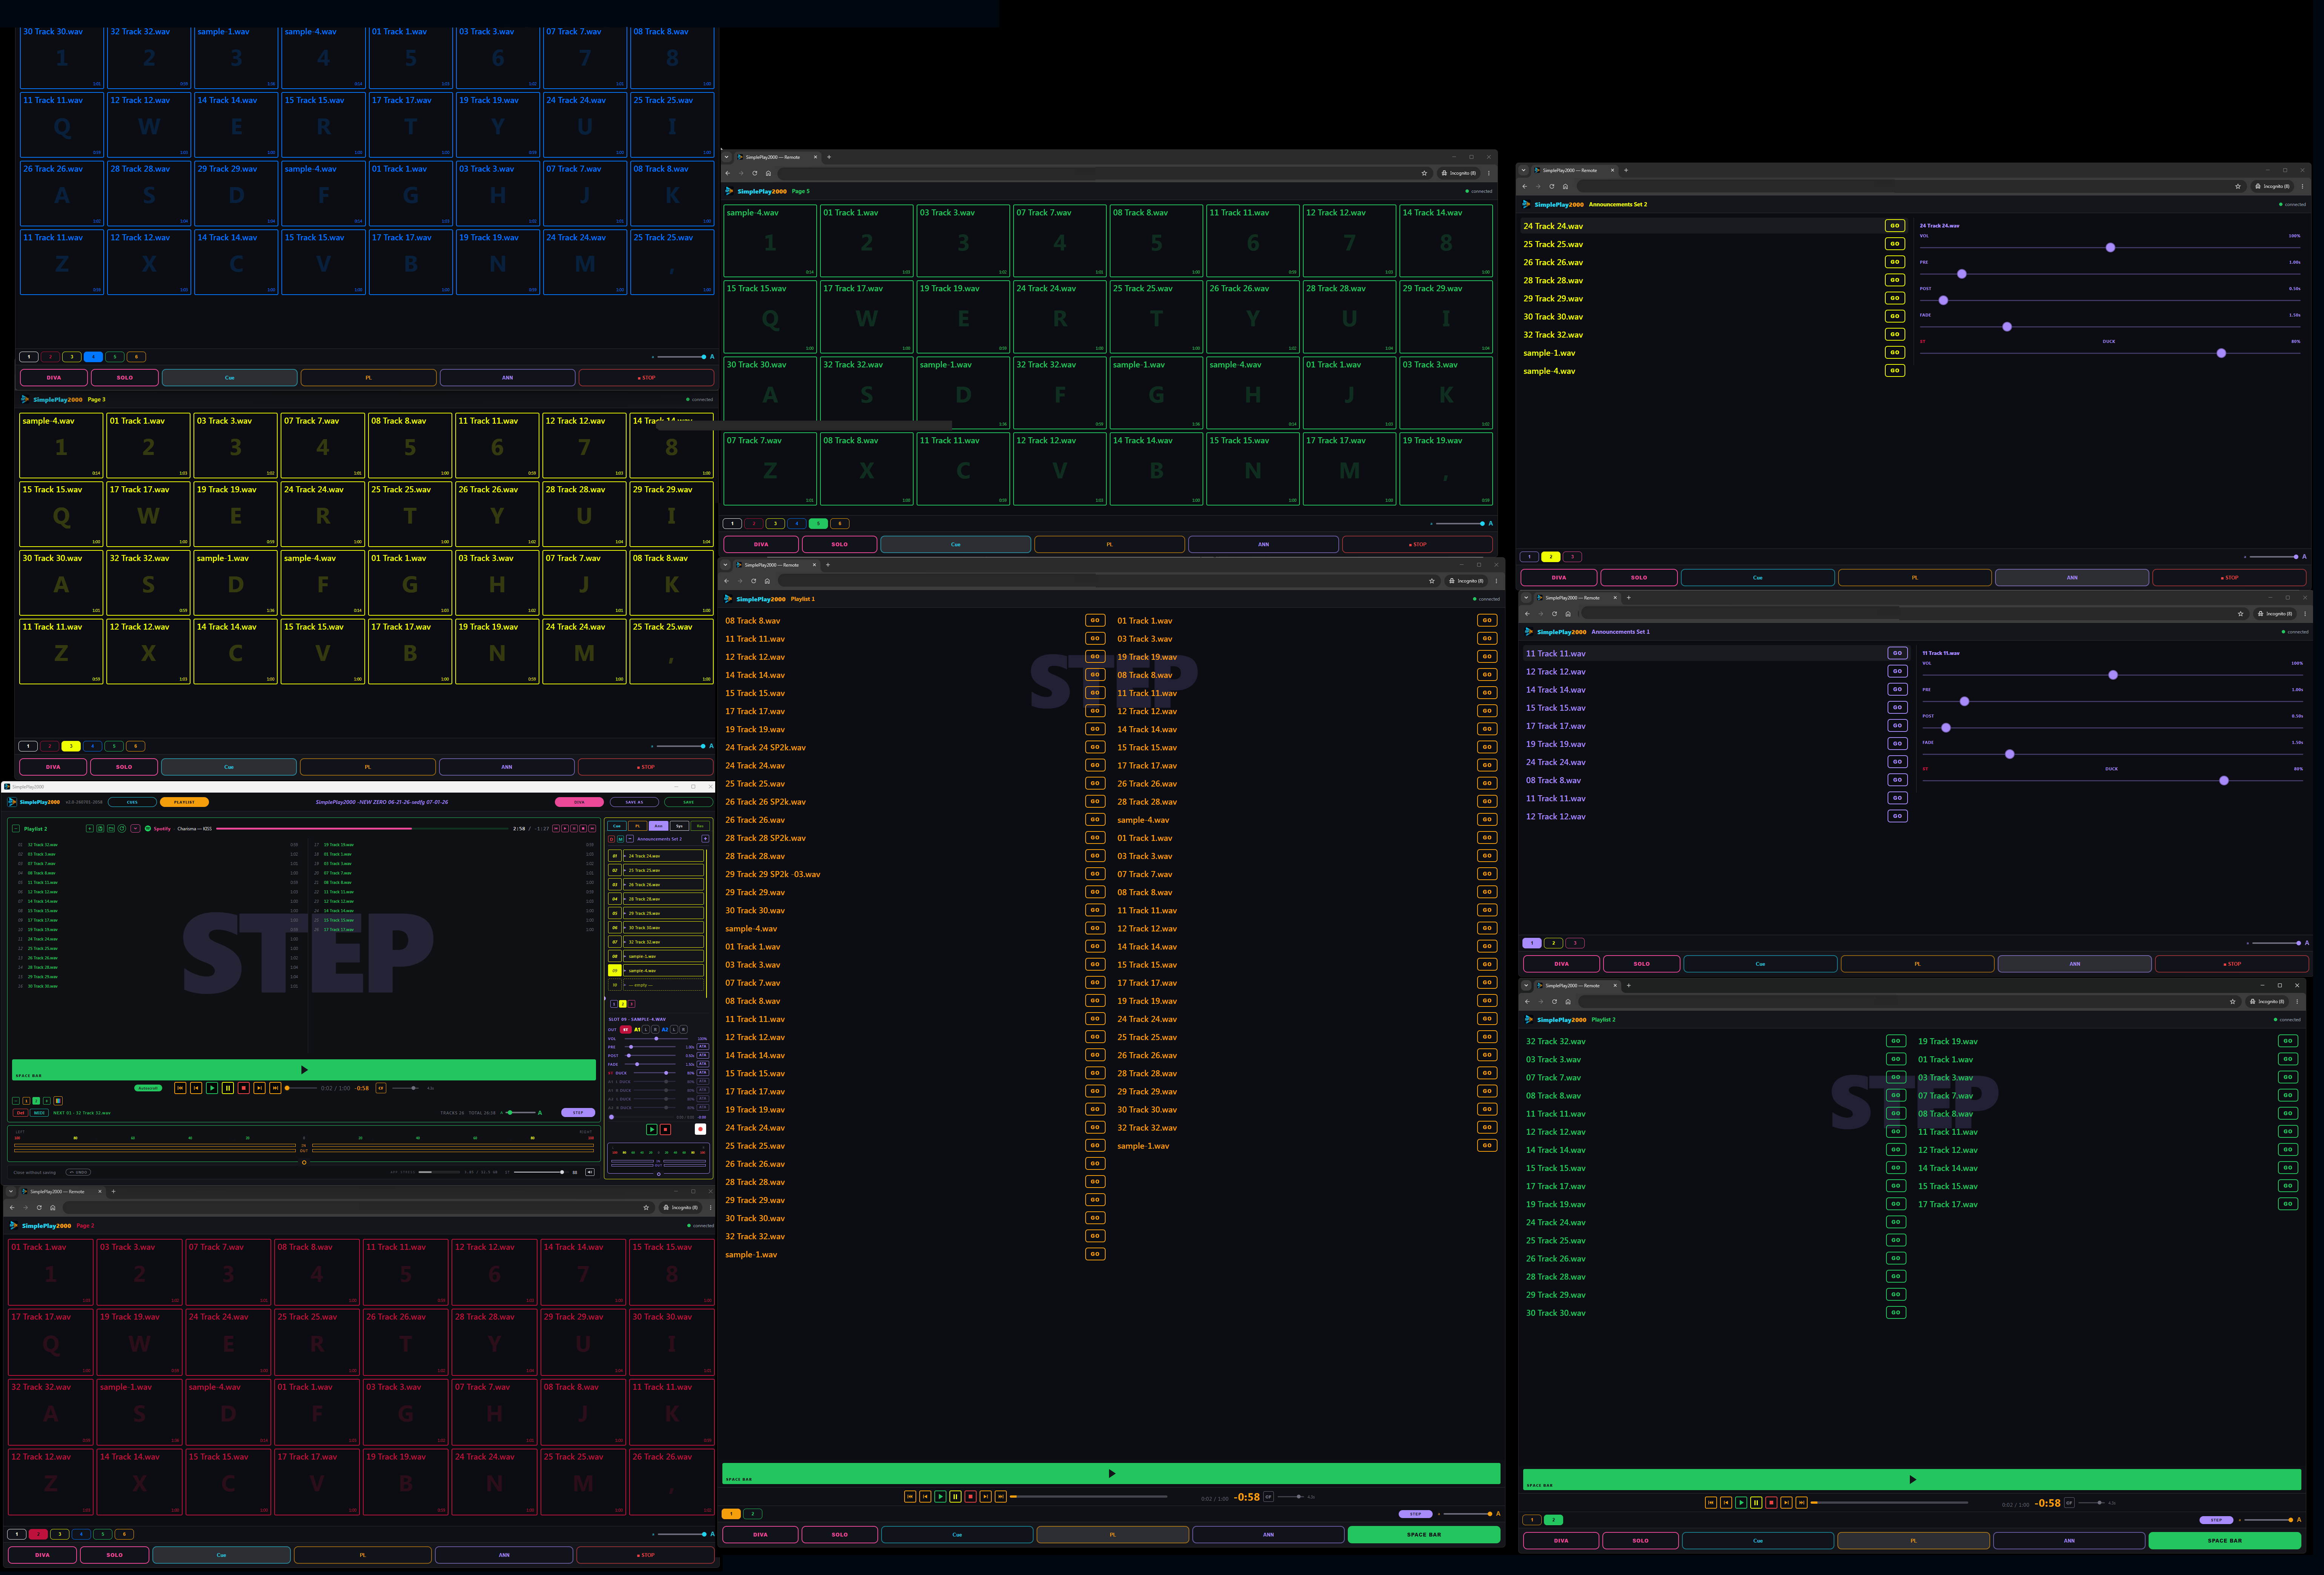Click the green Spotify logo icon
The height and width of the screenshot is (1575, 2324).
click(x=148, y=829)
